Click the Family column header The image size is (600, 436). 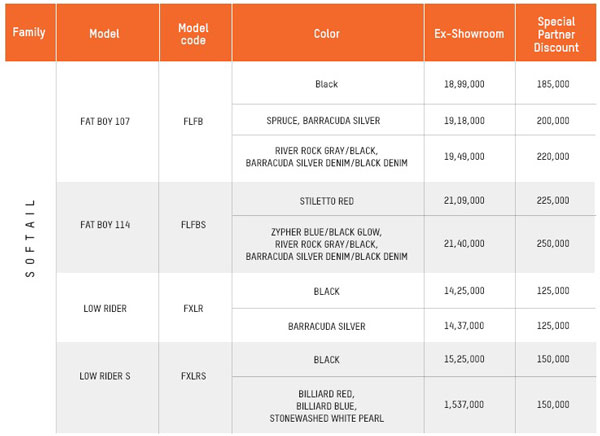pyautogui.click(x=29, y=32)
